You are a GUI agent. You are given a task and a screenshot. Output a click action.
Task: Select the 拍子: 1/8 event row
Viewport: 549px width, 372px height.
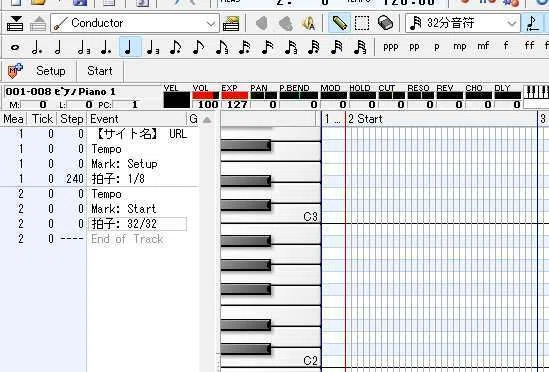[x=100, y=179]
